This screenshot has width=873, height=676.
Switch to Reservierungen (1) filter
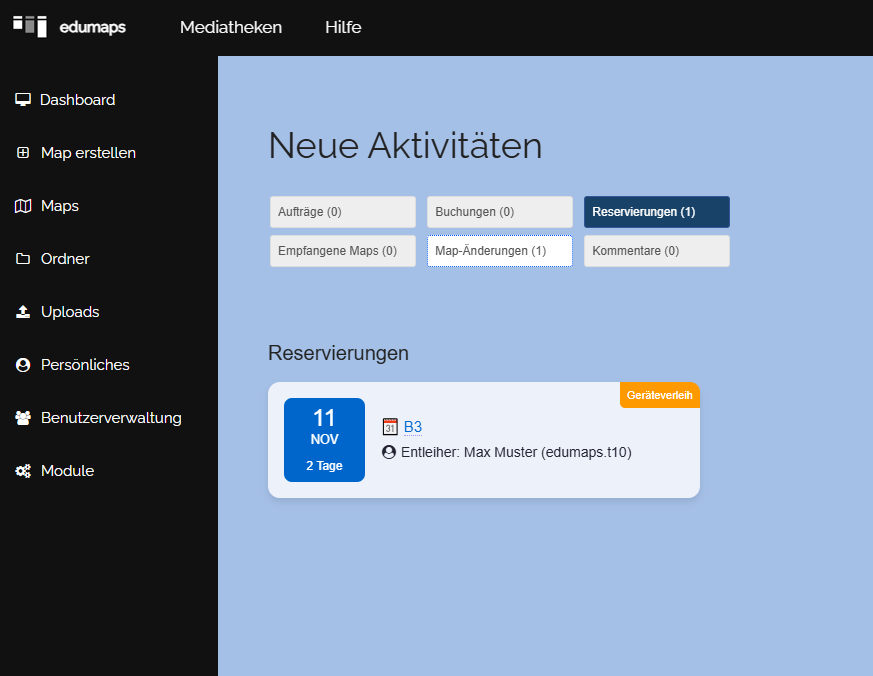(656, 212)
